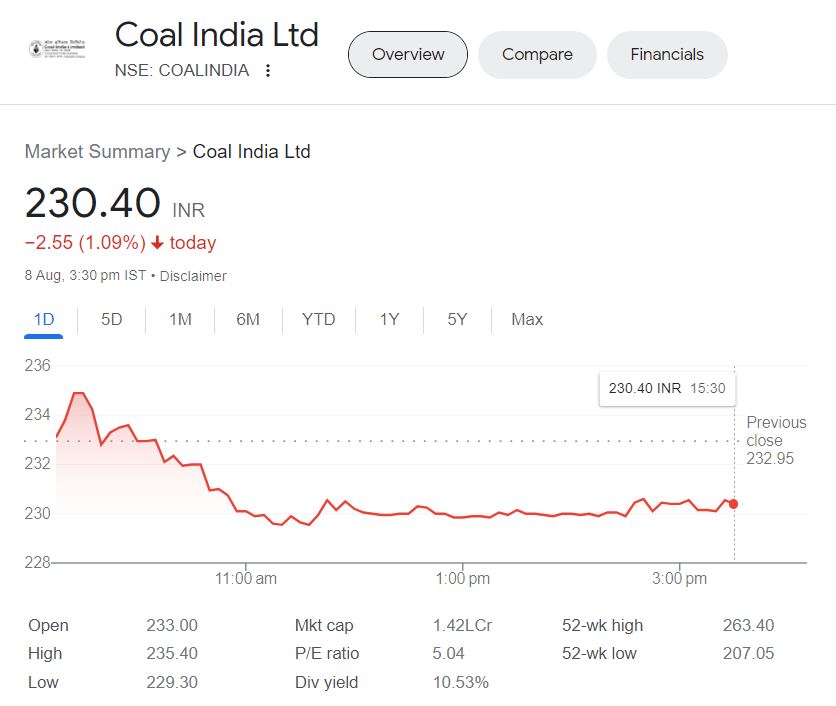The image size is (836, 706).
Task: Switch chart to 5D range
Action: point(112,320)
